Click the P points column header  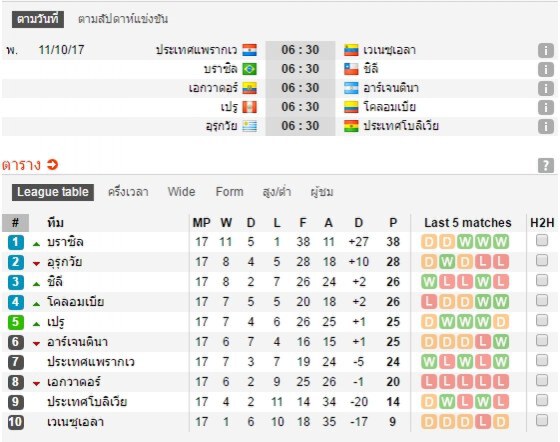point(393,223)
